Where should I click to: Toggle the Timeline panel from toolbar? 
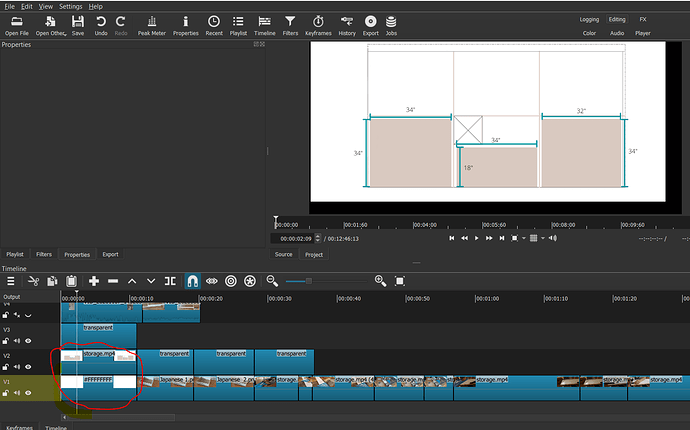click(264, 26)
